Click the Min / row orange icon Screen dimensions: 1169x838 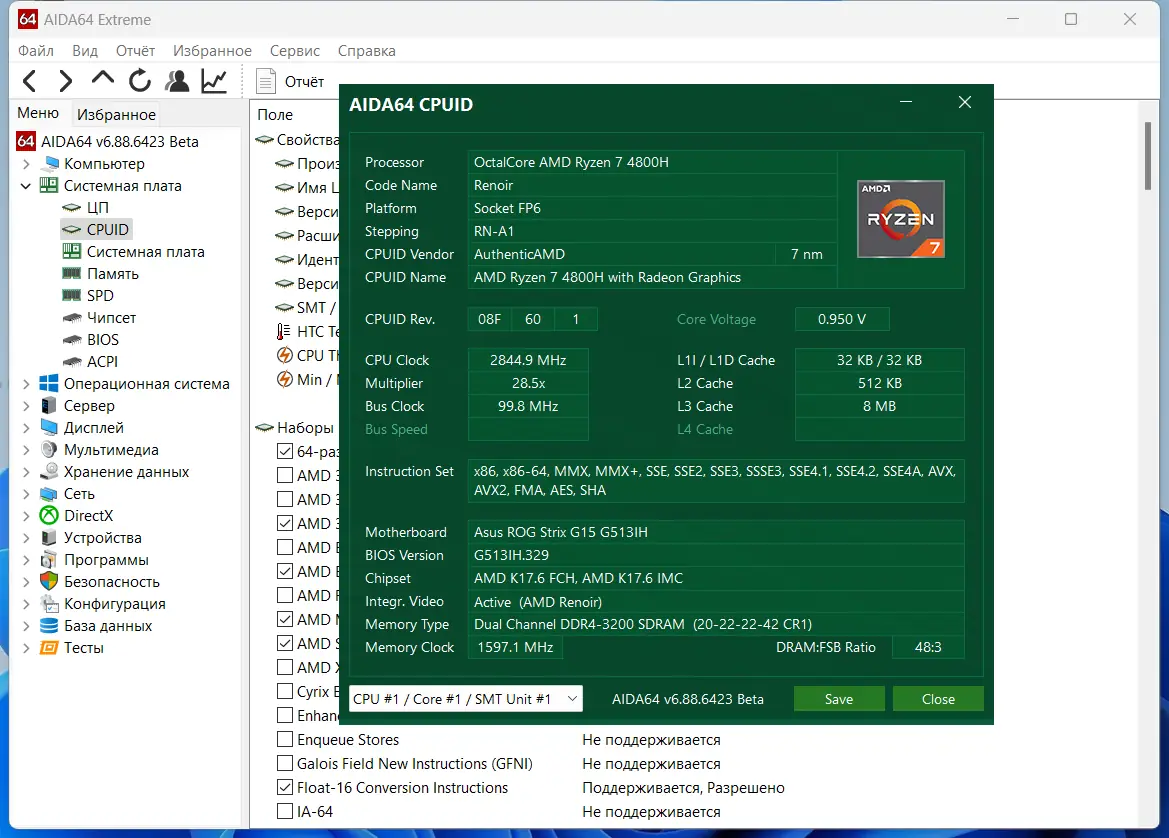tap(284, 379)
